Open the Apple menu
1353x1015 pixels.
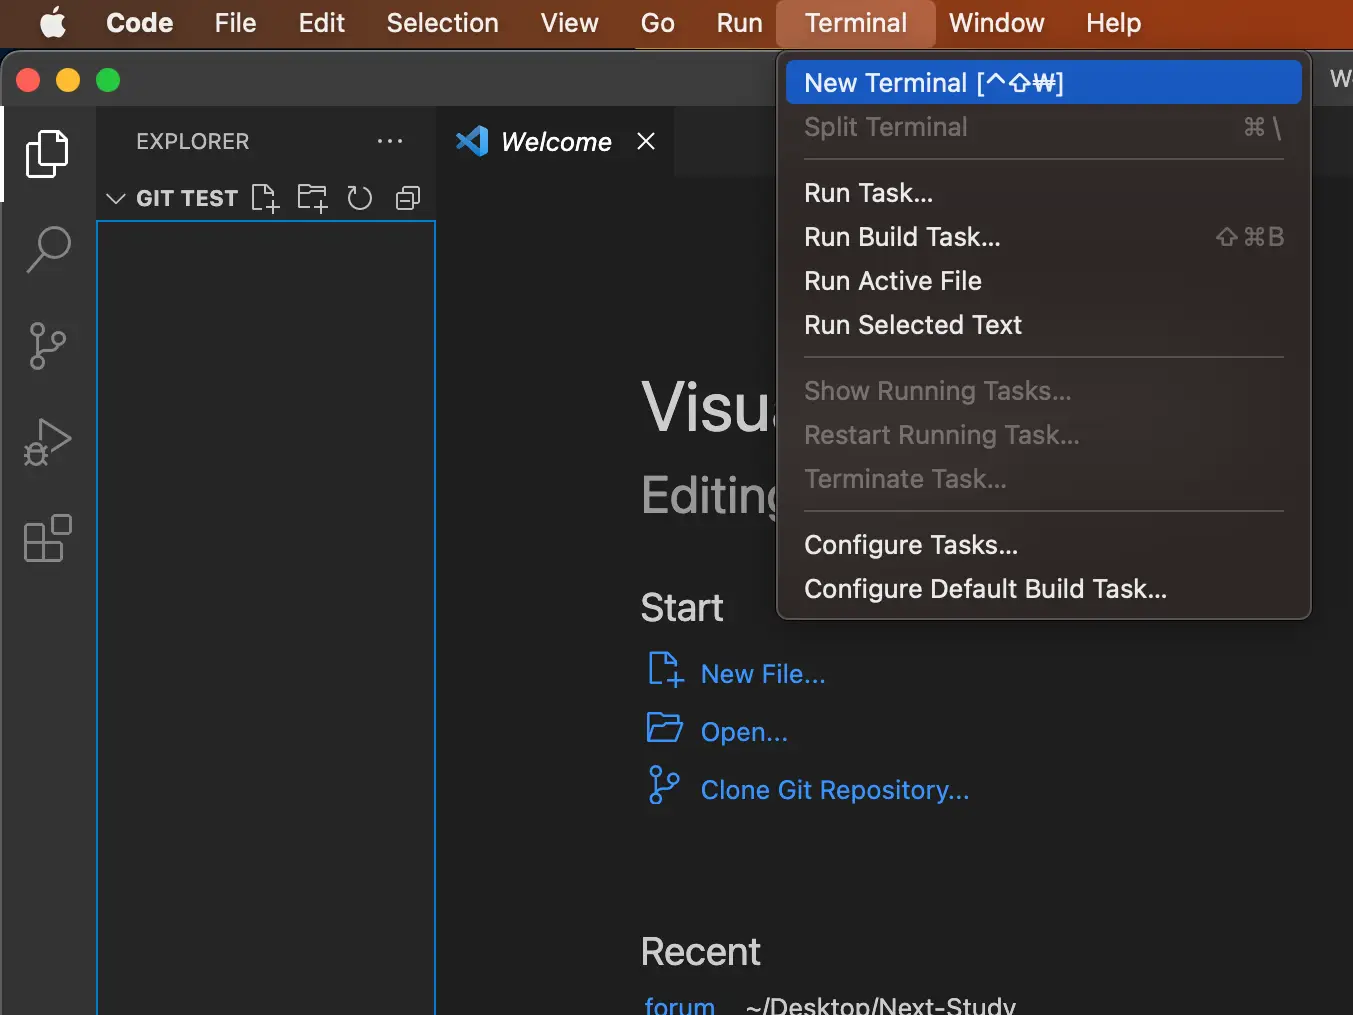(53, 23)
